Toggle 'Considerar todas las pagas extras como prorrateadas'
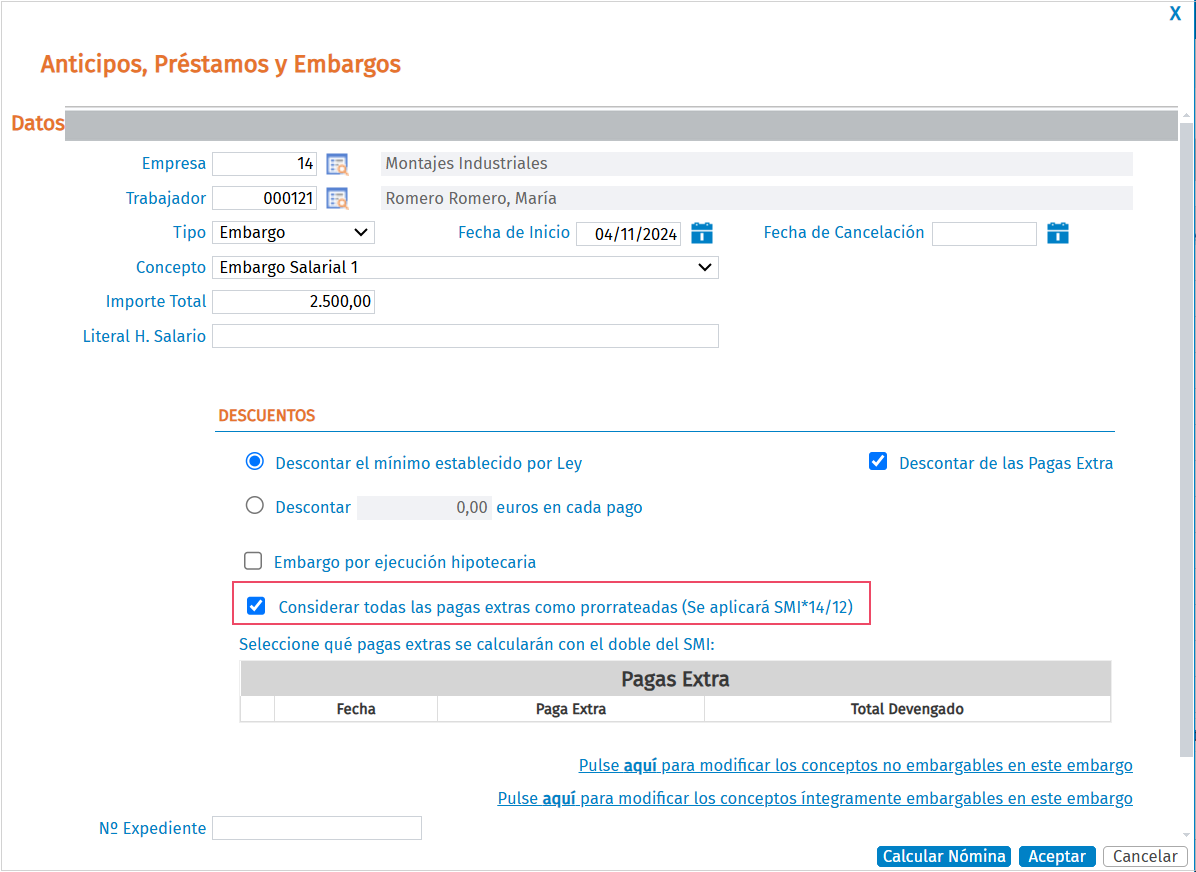Viewport: 1196px width, 872px height. [x=256, y=606]
